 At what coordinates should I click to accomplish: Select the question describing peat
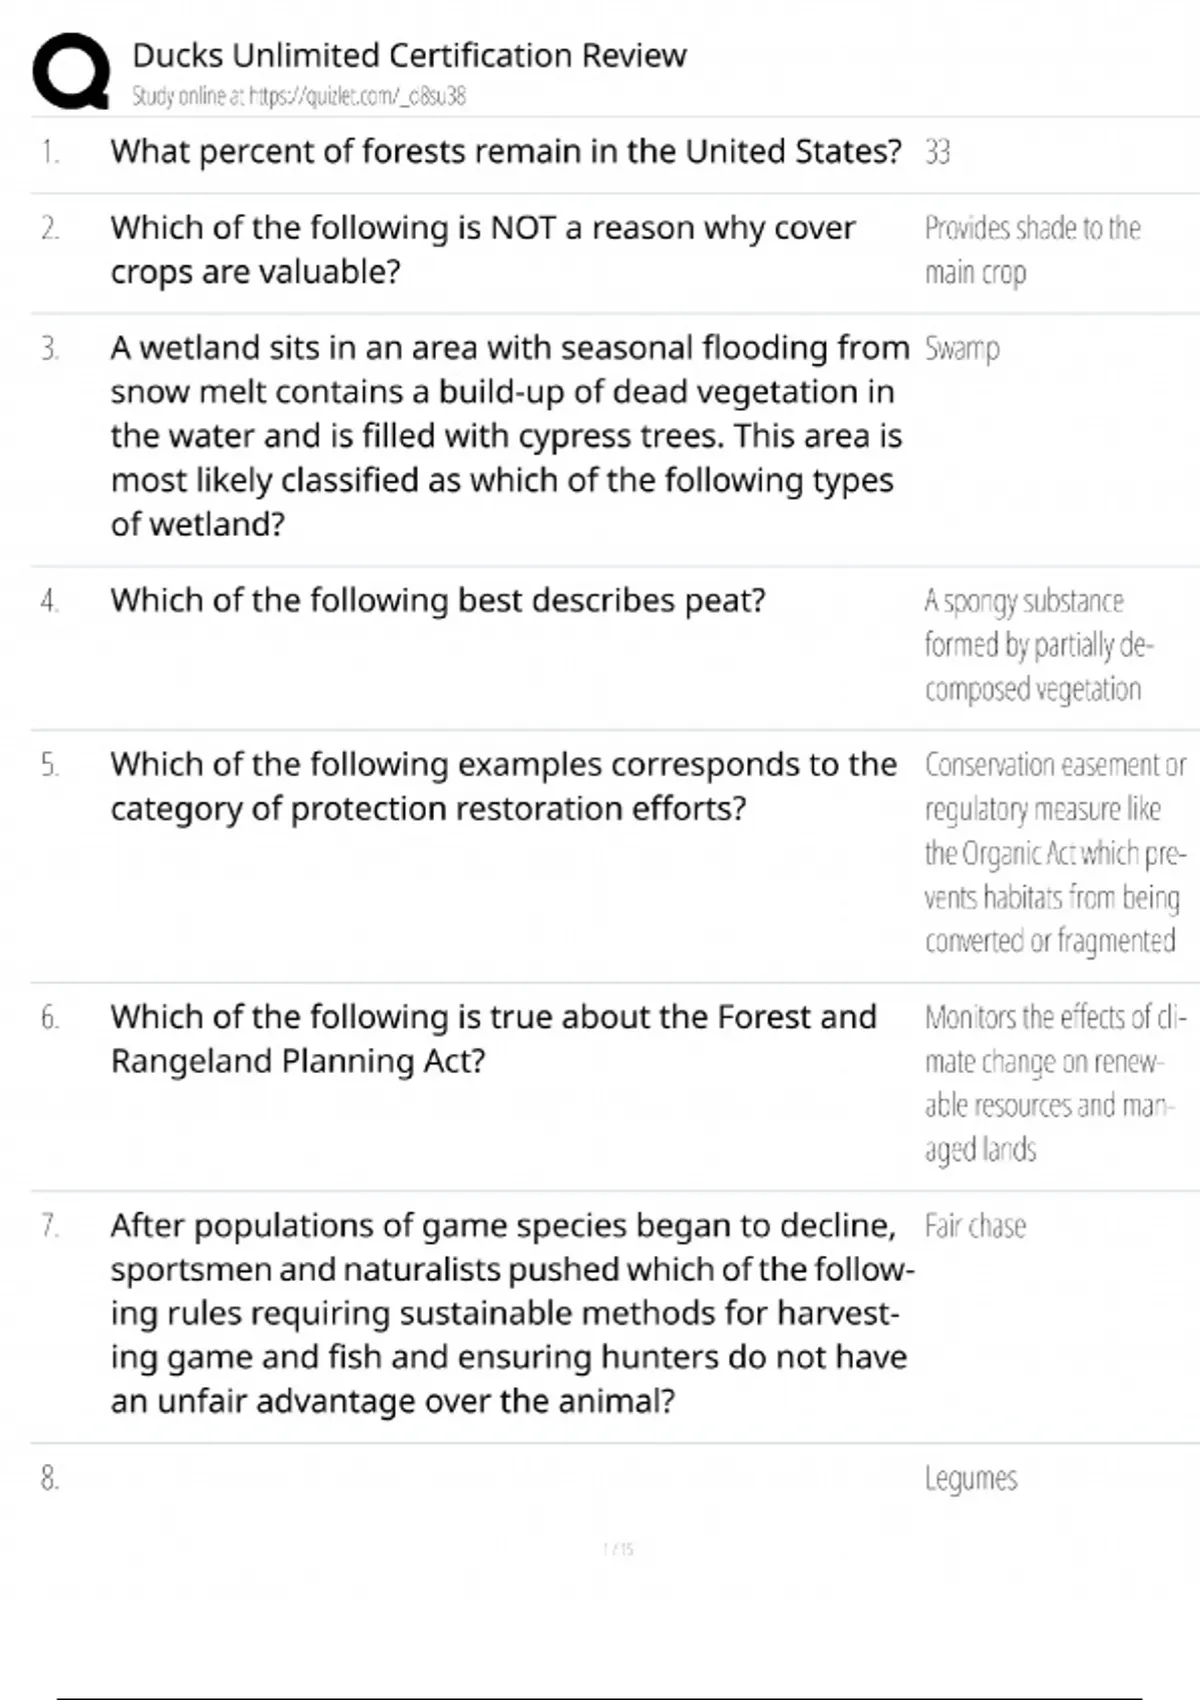pos(438,601)
